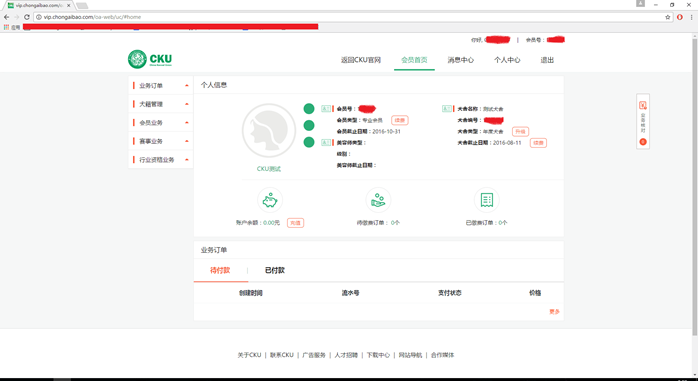Bookmark this page with the star icon
This screenshot has width=698, height=381.
668,17
